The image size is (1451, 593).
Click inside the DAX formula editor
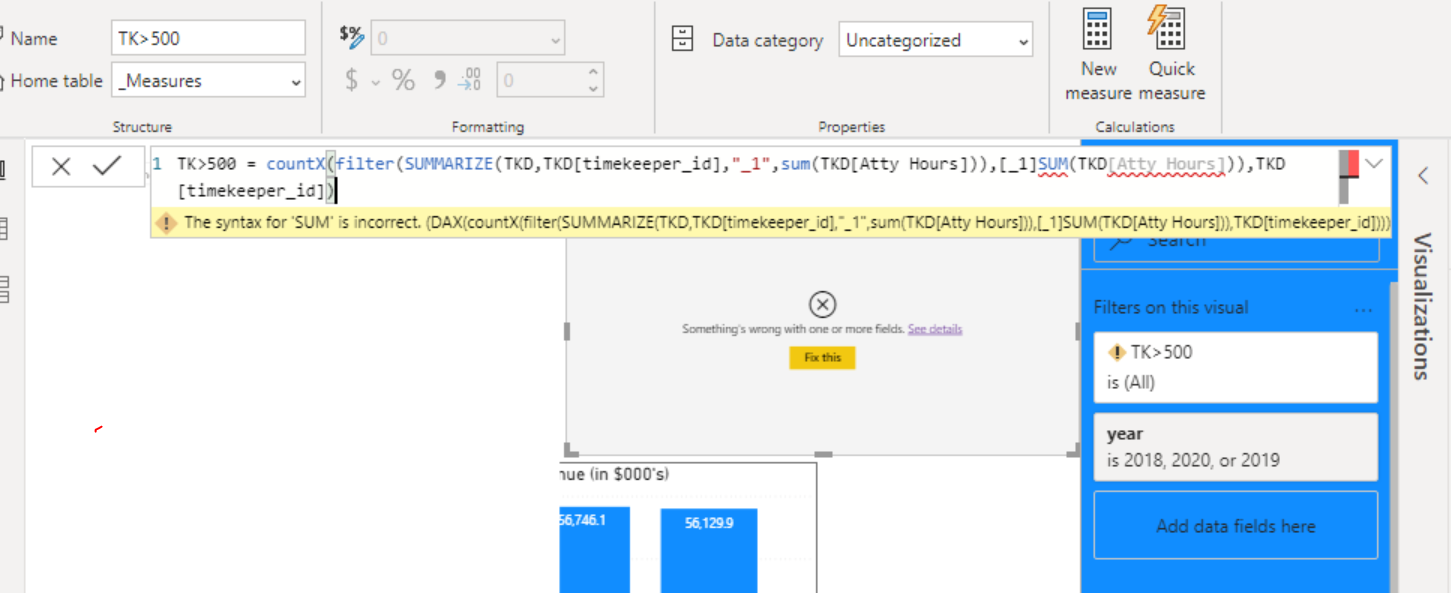coord(740,176)
